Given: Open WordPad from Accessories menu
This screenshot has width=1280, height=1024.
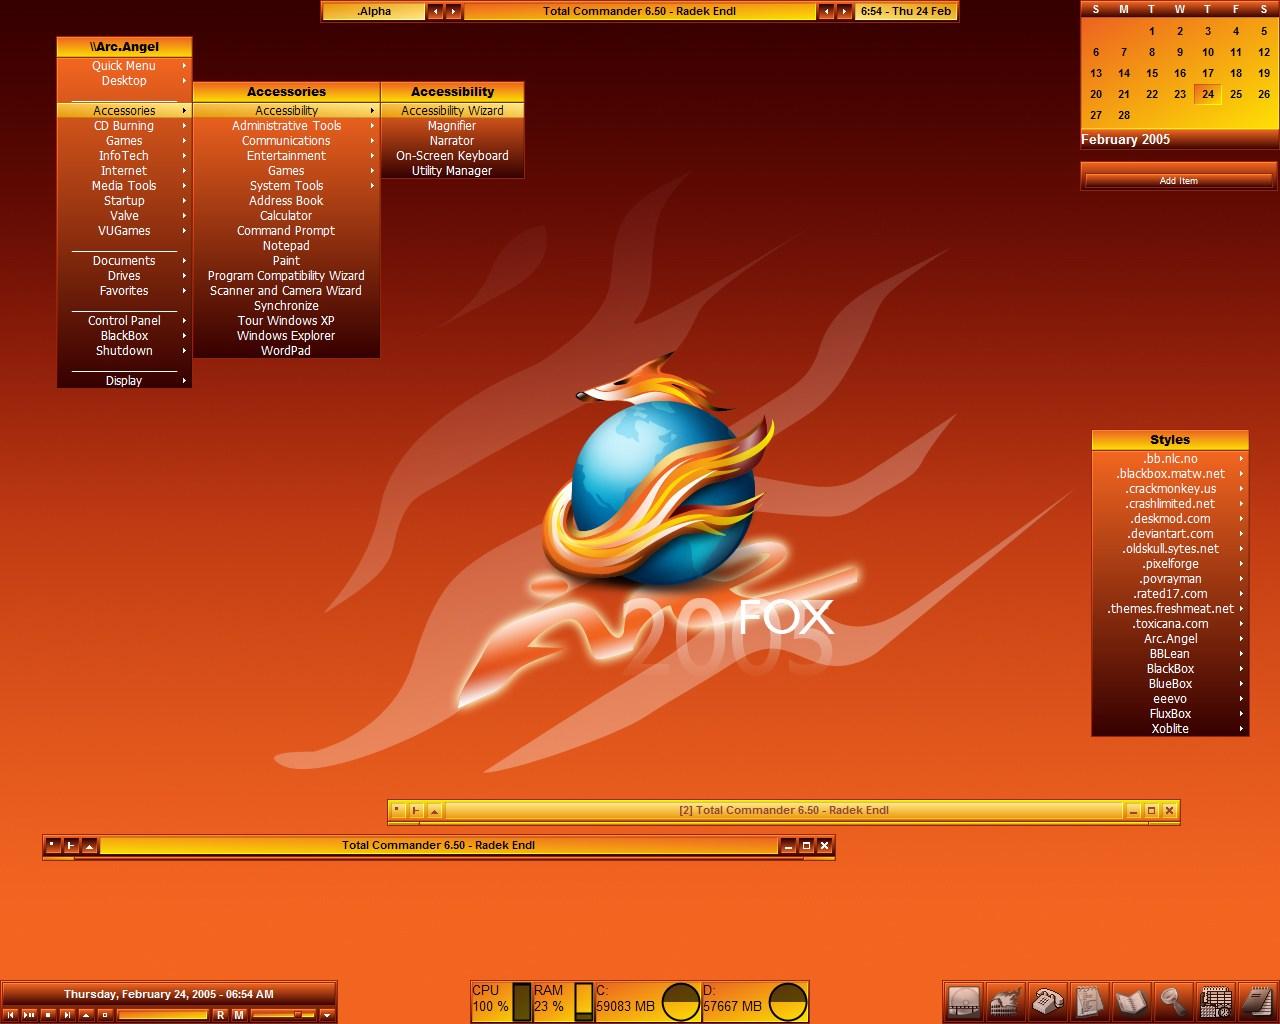Looking at the screenshot, I should pyautogui.click(x=286, y=351).
